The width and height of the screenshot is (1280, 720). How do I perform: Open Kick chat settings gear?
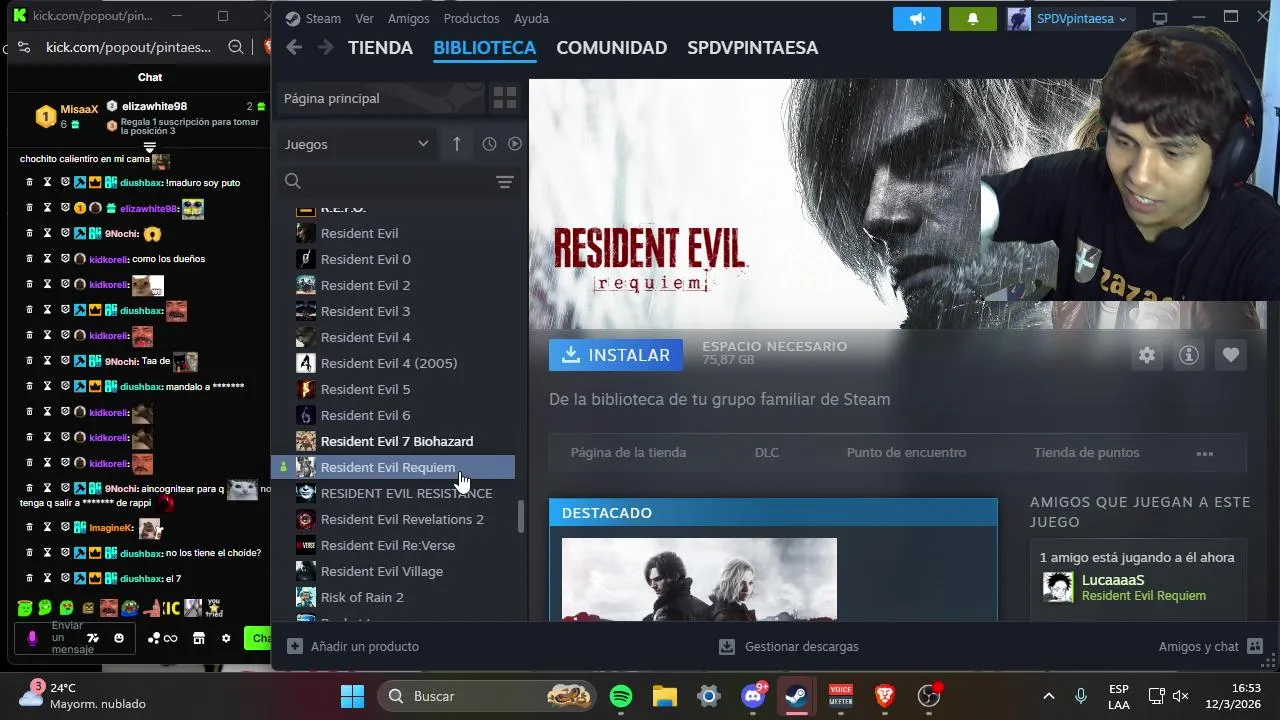pyautogui.click(x=226, y=638)
